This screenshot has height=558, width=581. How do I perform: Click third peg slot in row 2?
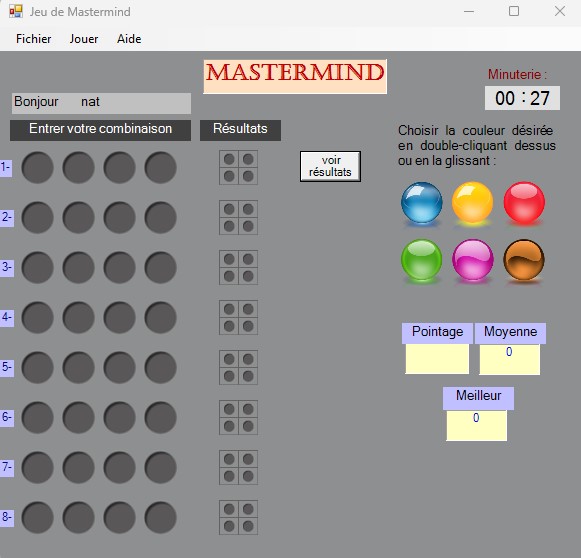(x=119, y=217)
